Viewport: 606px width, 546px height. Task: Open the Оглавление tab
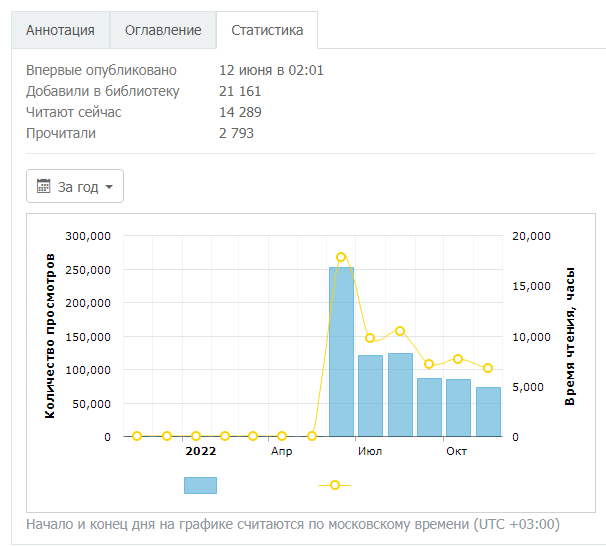pos(163,30)
